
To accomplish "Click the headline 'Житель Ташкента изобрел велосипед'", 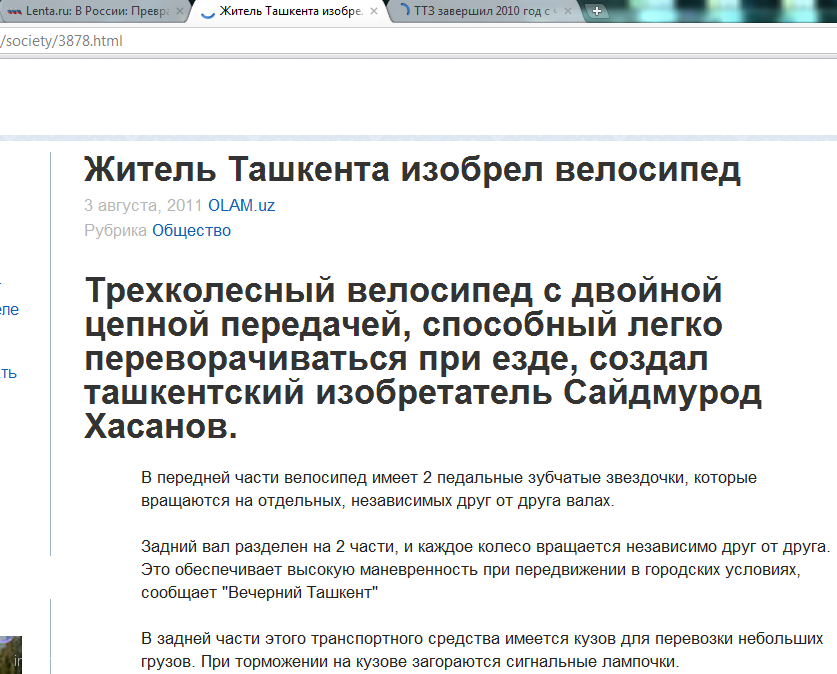I will pos(412,170).
